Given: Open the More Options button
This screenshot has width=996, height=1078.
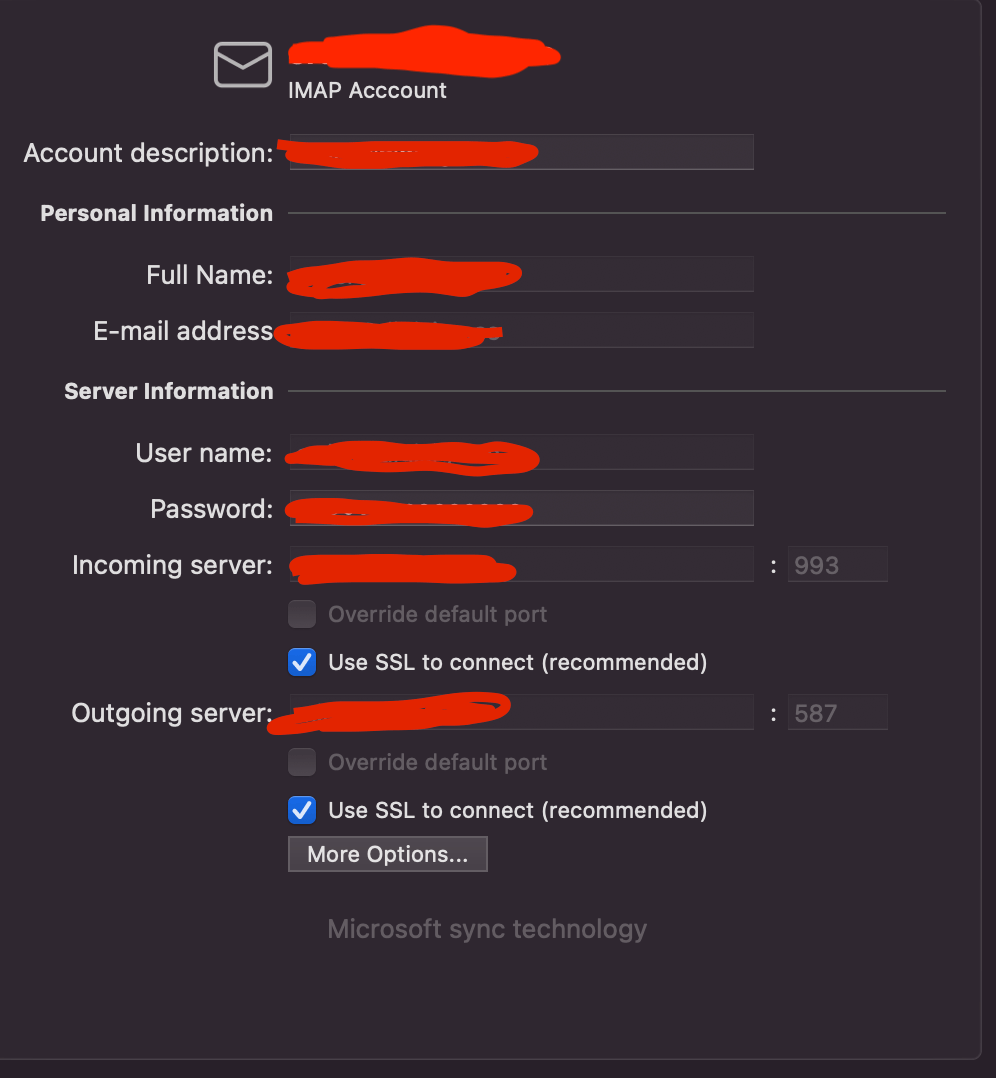Looking at the screenshot, I should coord(388,854).
